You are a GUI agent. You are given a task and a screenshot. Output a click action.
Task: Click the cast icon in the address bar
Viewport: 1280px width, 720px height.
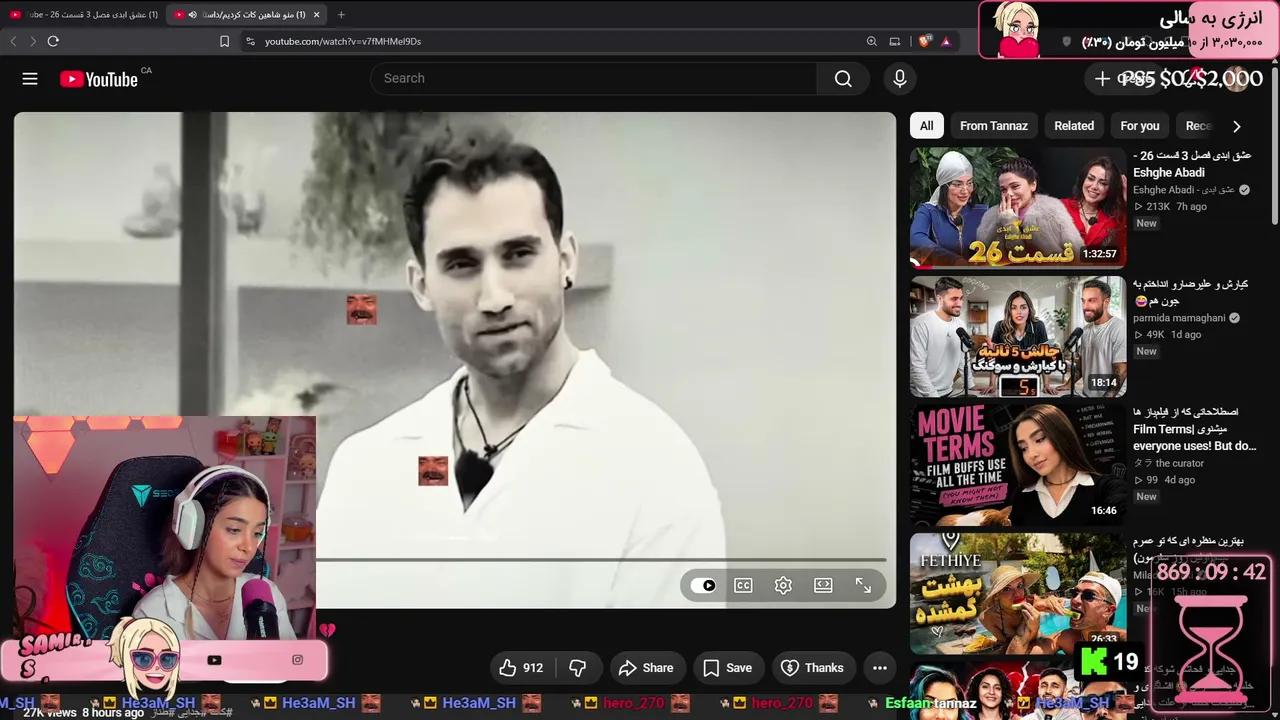895,41
